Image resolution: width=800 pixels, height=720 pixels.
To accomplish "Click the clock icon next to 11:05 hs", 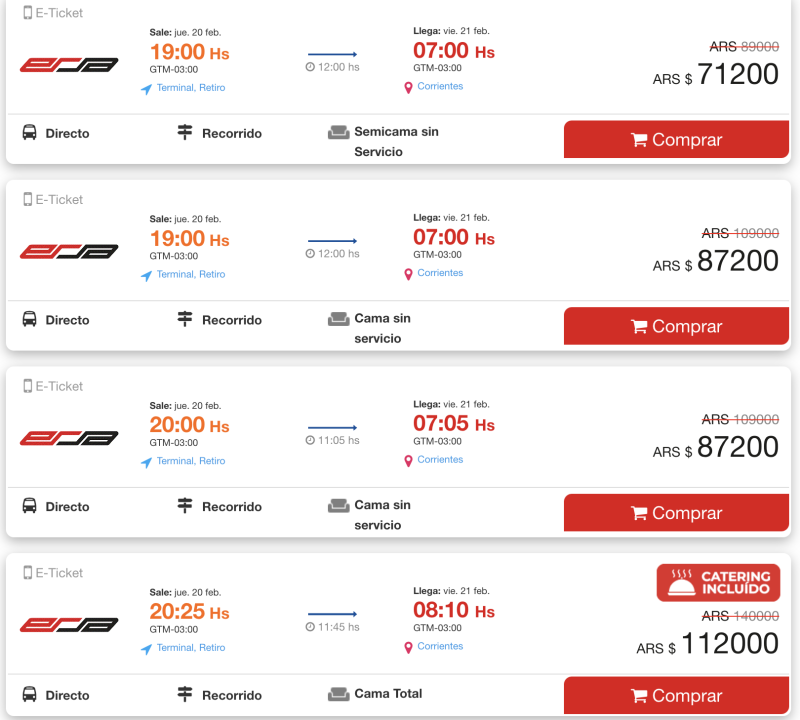I will point(310,440).
